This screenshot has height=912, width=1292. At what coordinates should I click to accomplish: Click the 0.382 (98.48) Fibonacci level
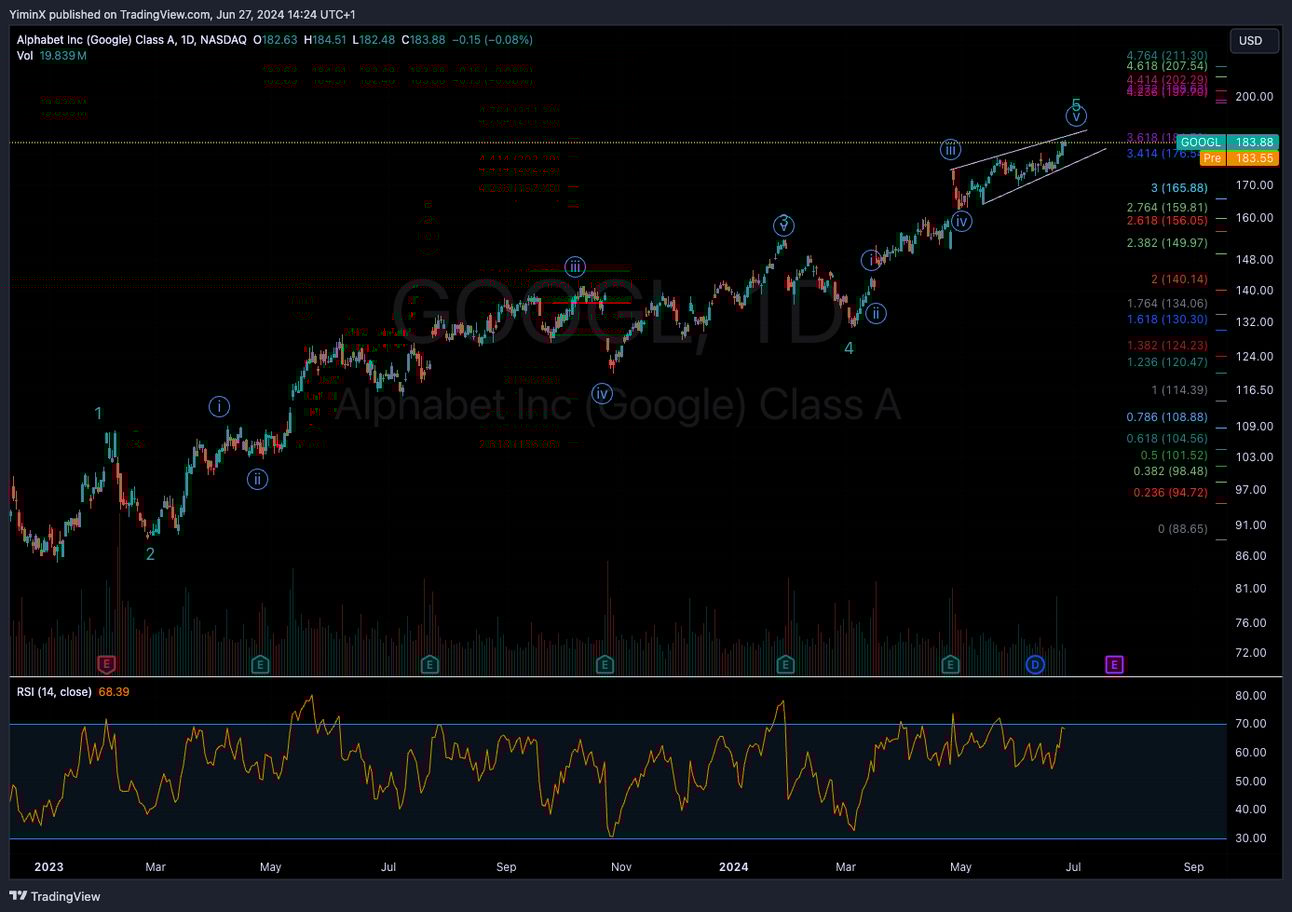pyautogui.click(x=1170, y=471)
